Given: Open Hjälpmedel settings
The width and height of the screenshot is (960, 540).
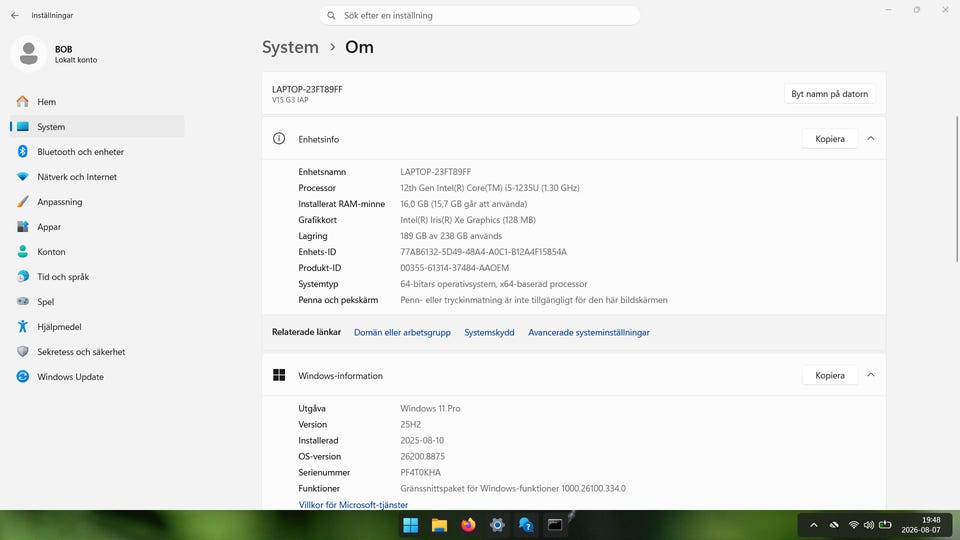Looking at the screenshot, I should click(x=97, y=327).
